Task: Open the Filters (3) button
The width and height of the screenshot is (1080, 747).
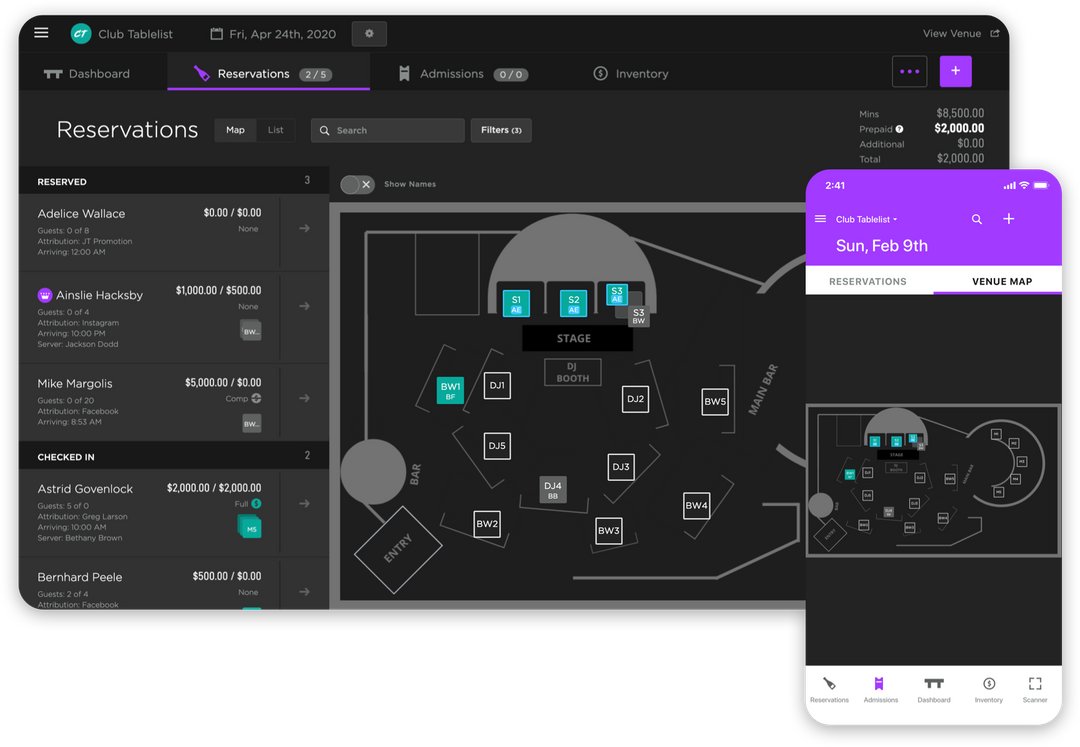Action: coord(500,130)
